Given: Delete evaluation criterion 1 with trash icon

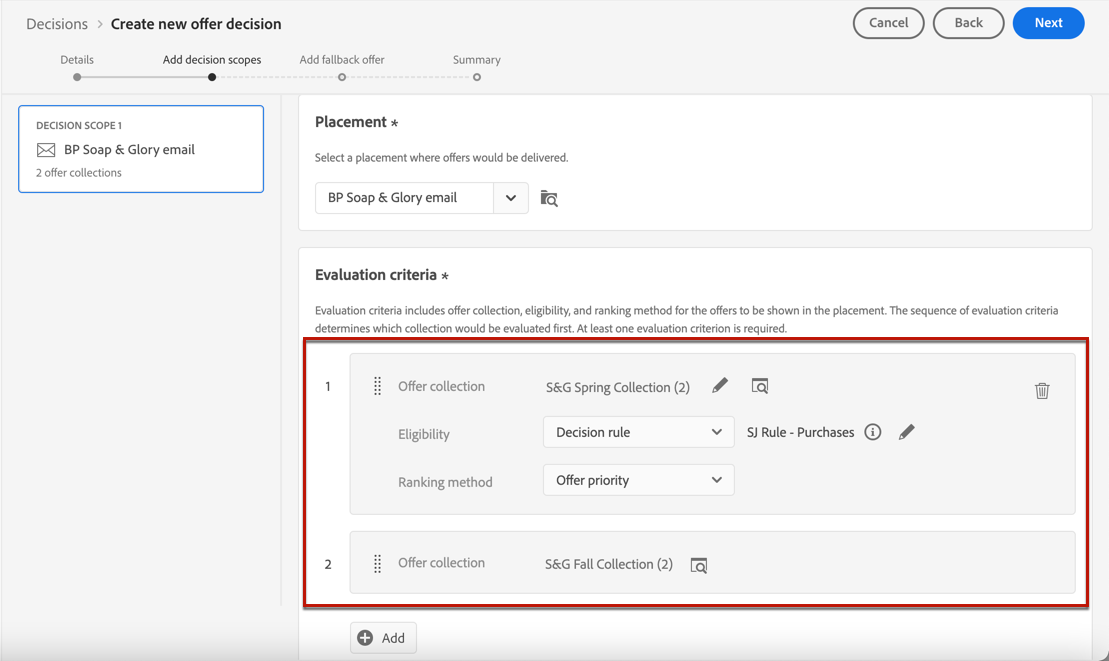Looking at the screenshot, I should point(1042,390).
